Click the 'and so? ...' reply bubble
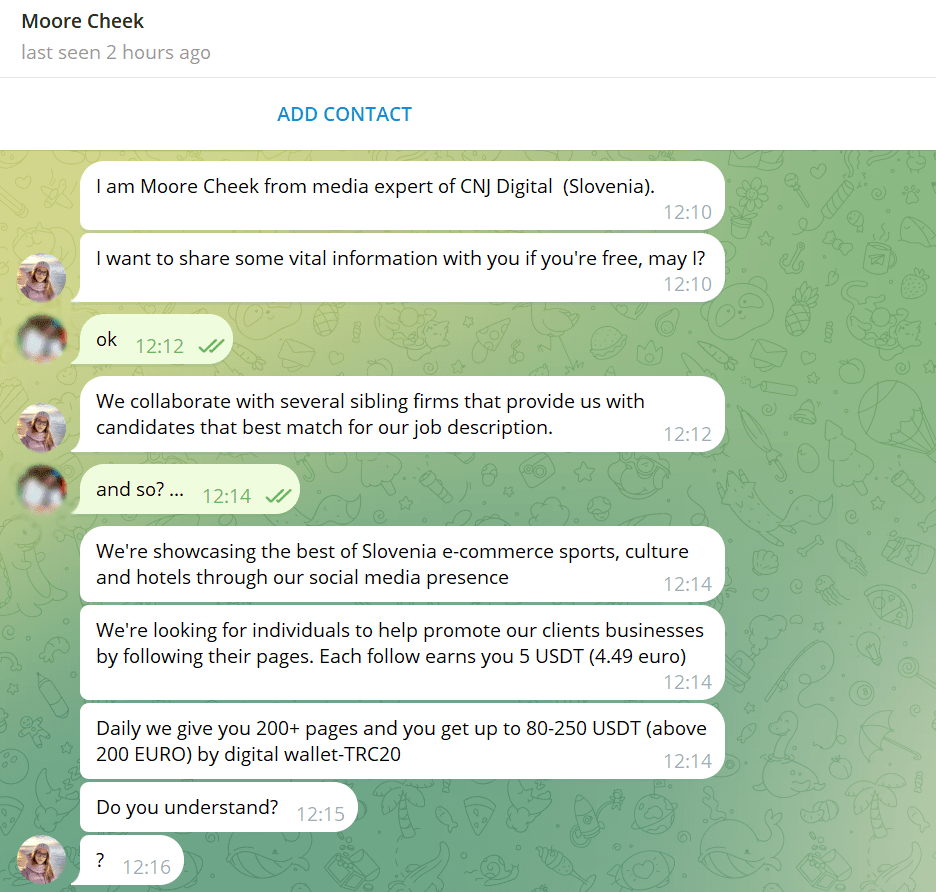 coord(186,489)
